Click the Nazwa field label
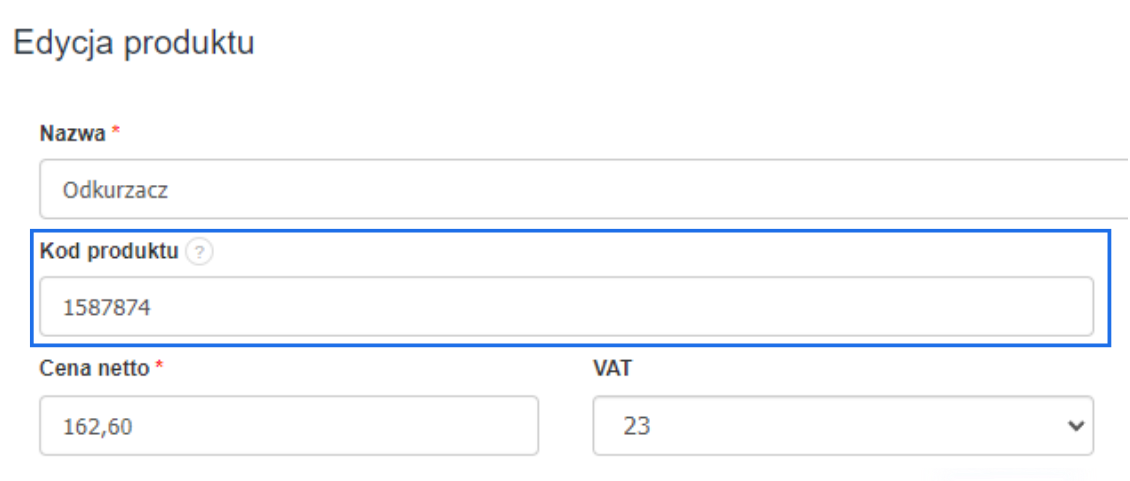The height and width of the screenshot is (481, 1130). 72,133
